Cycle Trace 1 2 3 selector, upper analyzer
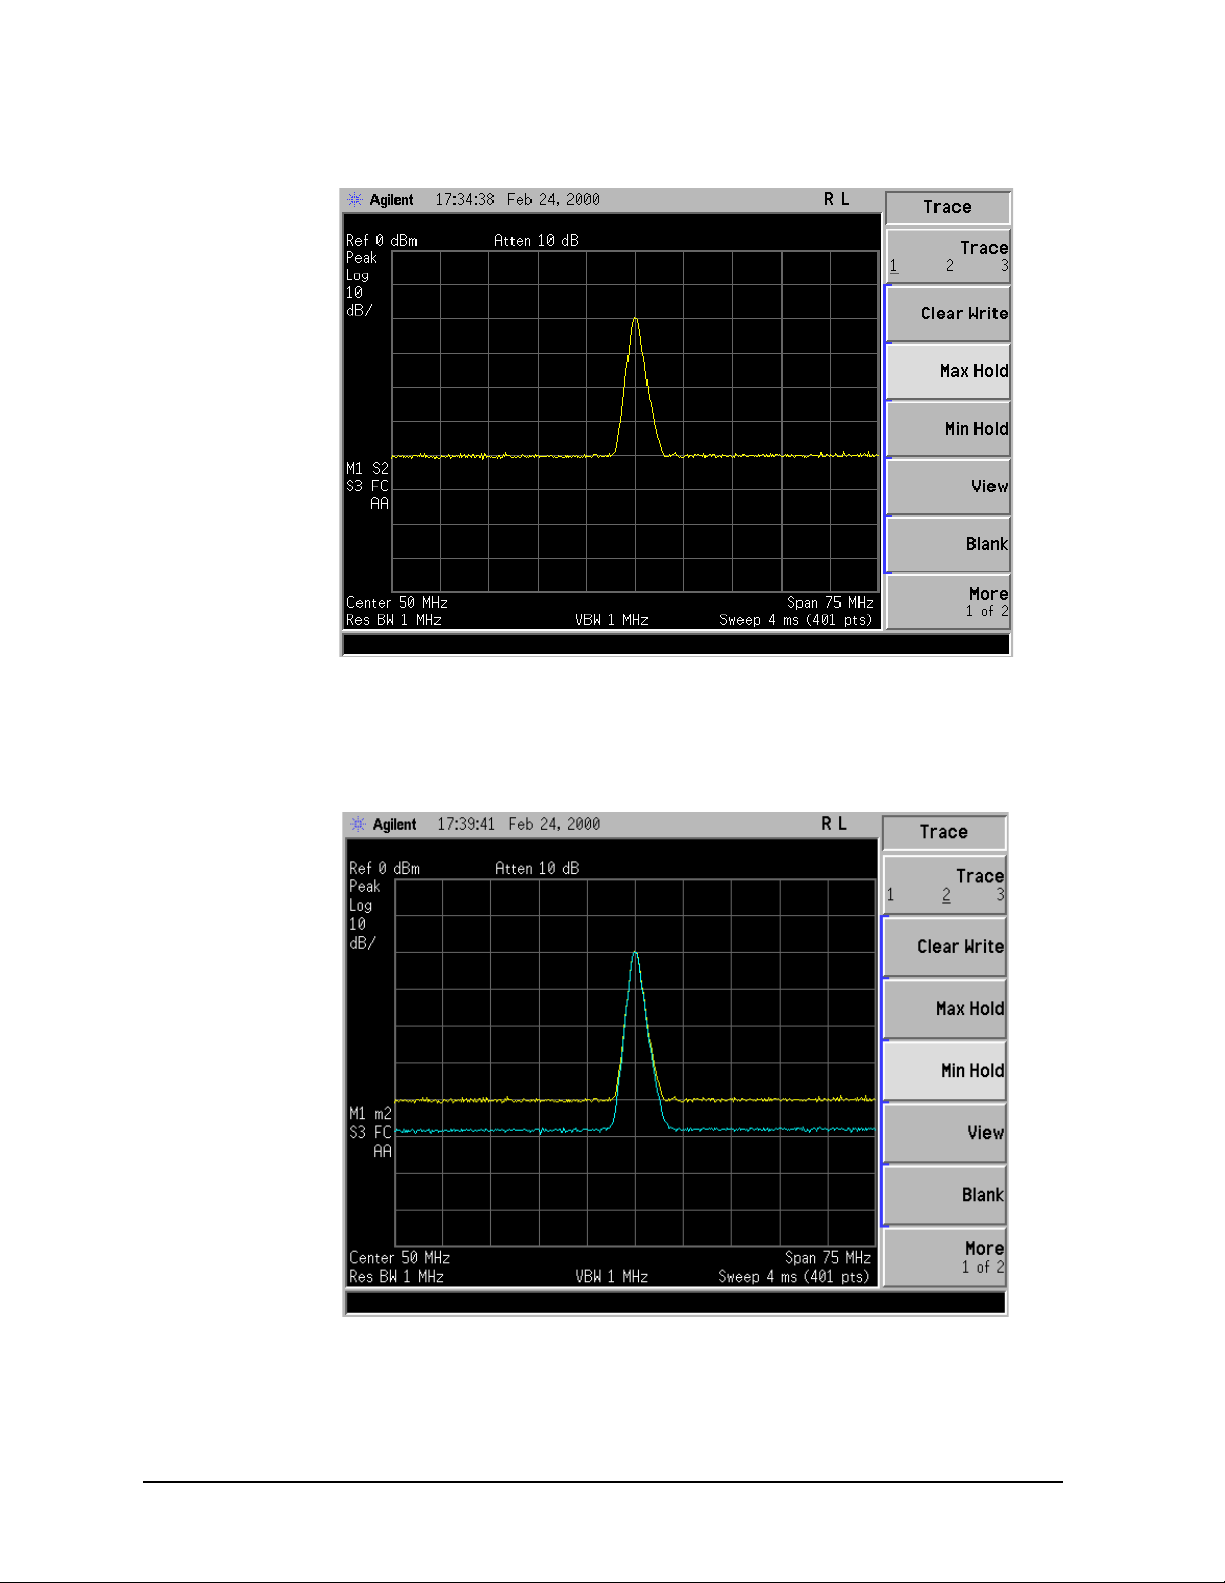 [x=948, y=256]
